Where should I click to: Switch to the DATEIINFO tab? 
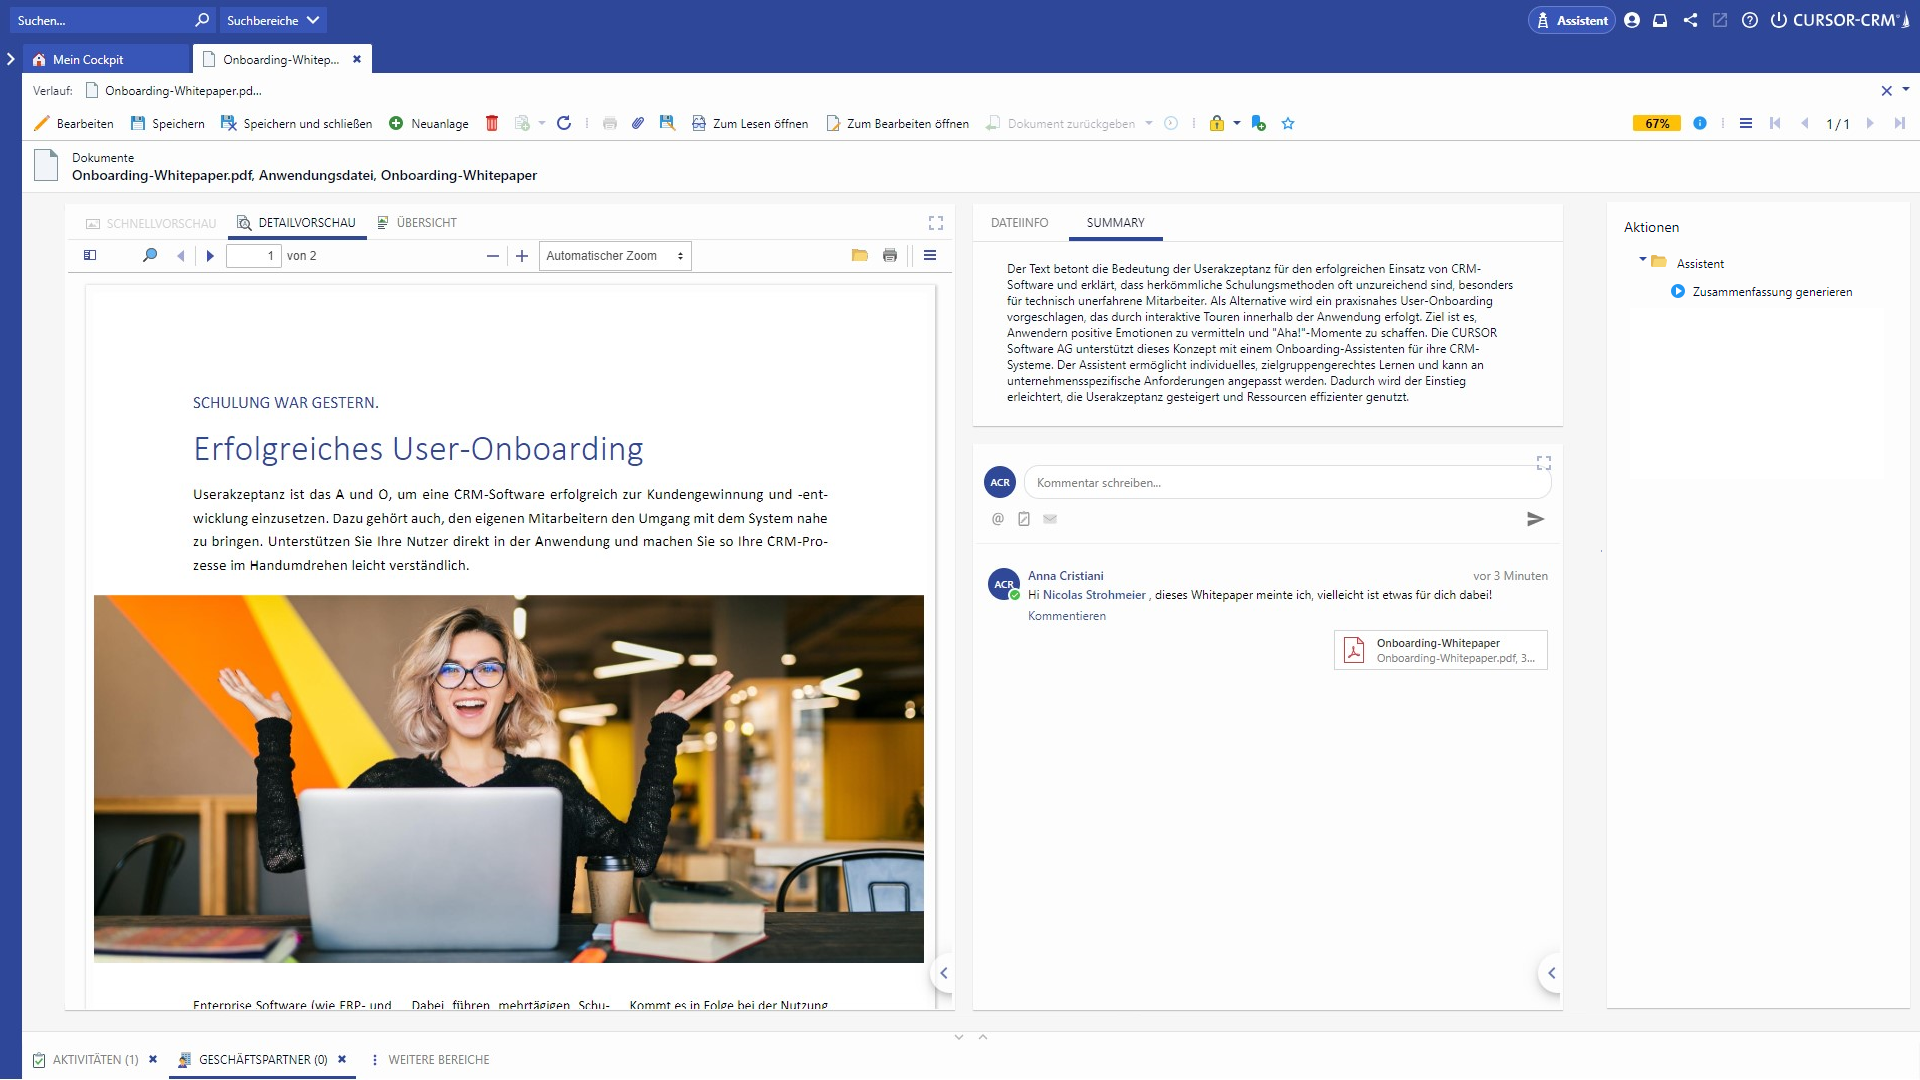[1019, 223]
